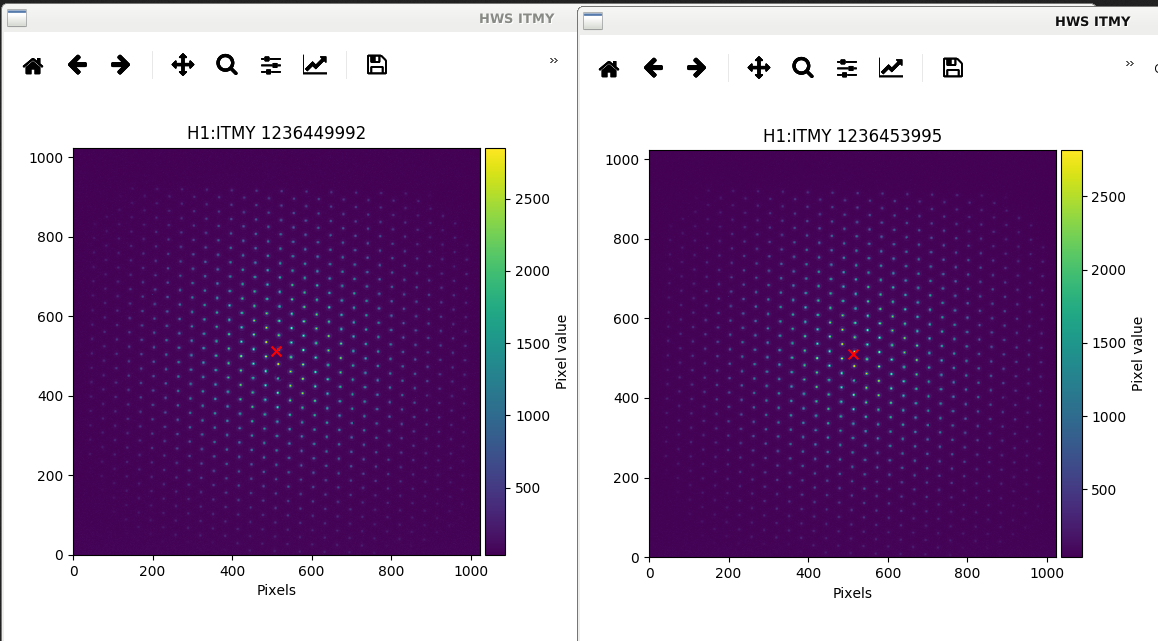Click Save figure disk icon in right window
The width and height of the screenshot is (1158, 641).
(953, 69)
